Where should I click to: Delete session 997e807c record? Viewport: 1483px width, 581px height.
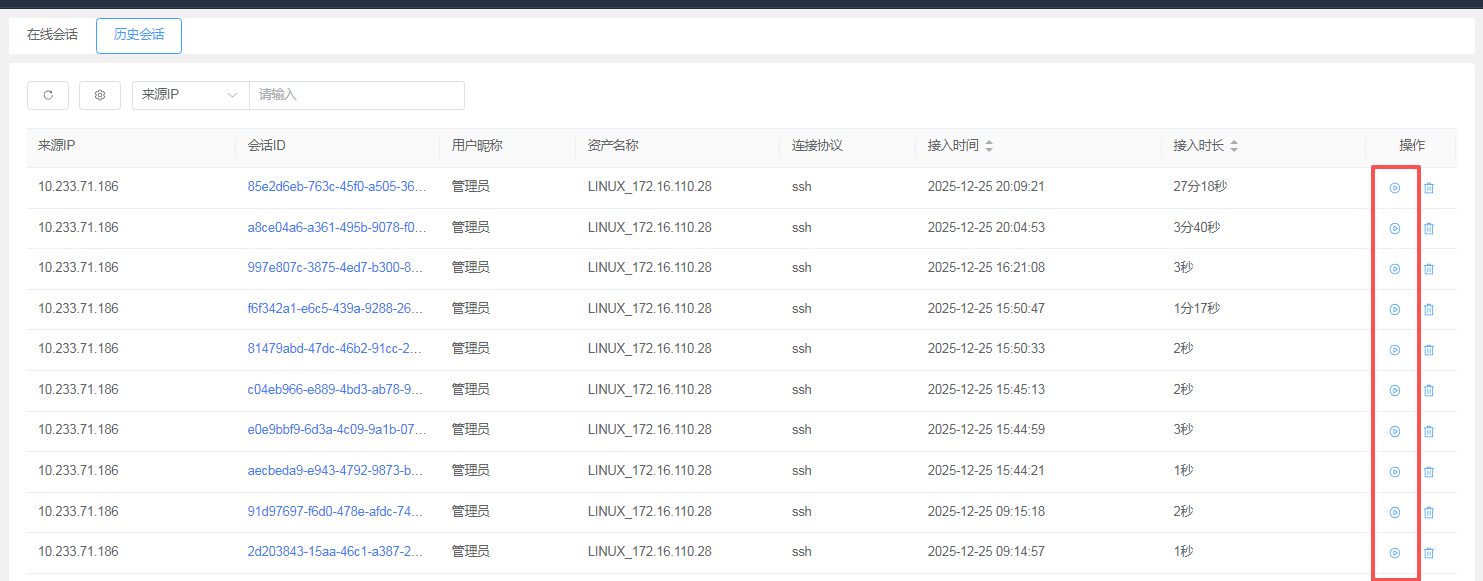coord(1429,269)
